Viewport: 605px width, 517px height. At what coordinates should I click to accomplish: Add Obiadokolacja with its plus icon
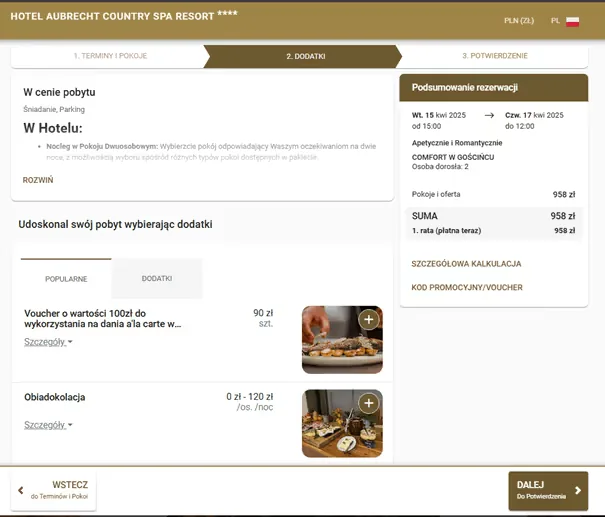pos(369,403)
